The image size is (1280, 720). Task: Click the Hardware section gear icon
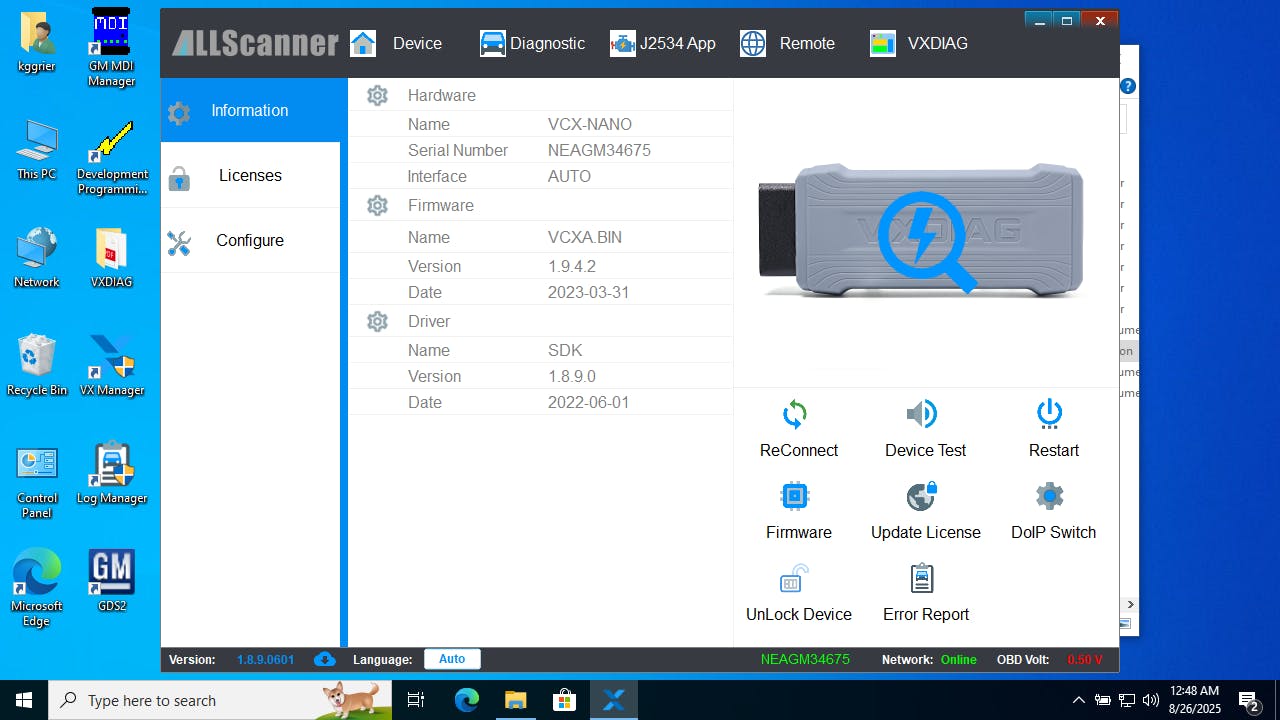pos(377,95)
